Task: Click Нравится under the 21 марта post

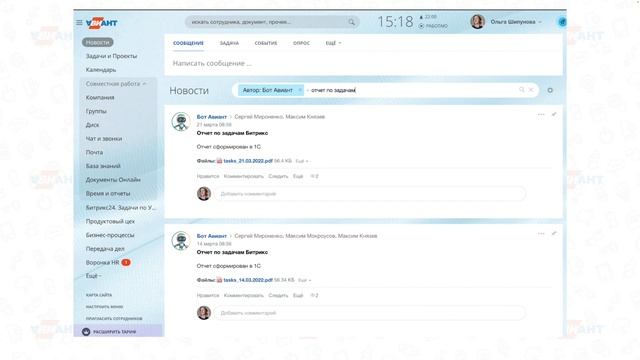Action: (208, 176)
